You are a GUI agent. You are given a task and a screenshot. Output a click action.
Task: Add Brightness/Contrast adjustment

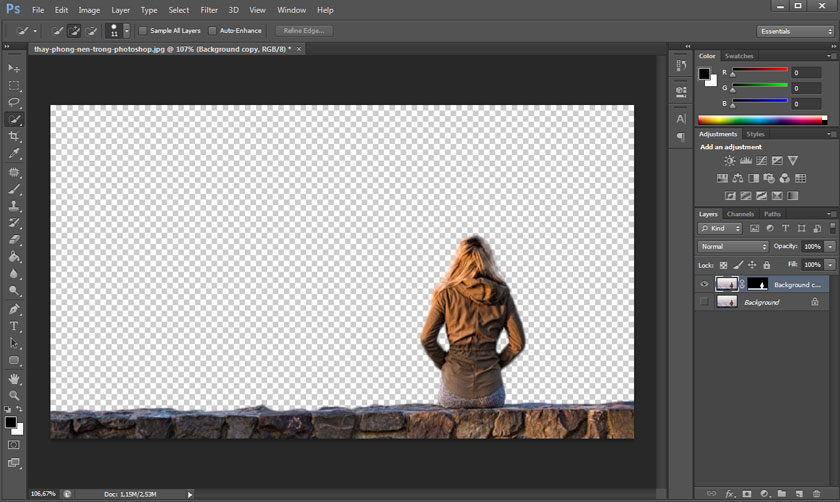click(x=729, y=161)
